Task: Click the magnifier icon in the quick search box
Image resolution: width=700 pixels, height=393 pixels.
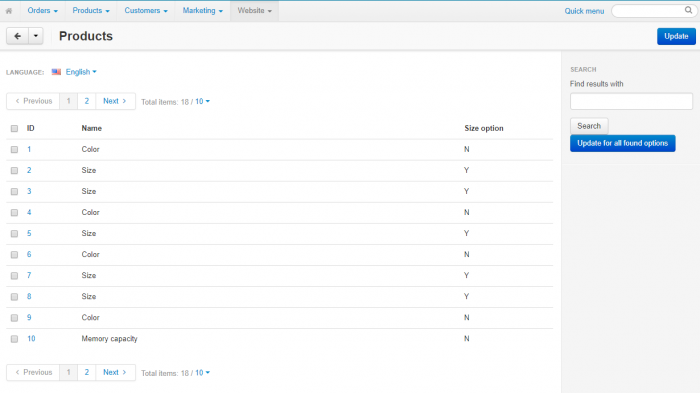Action: [x=688, y=10]
